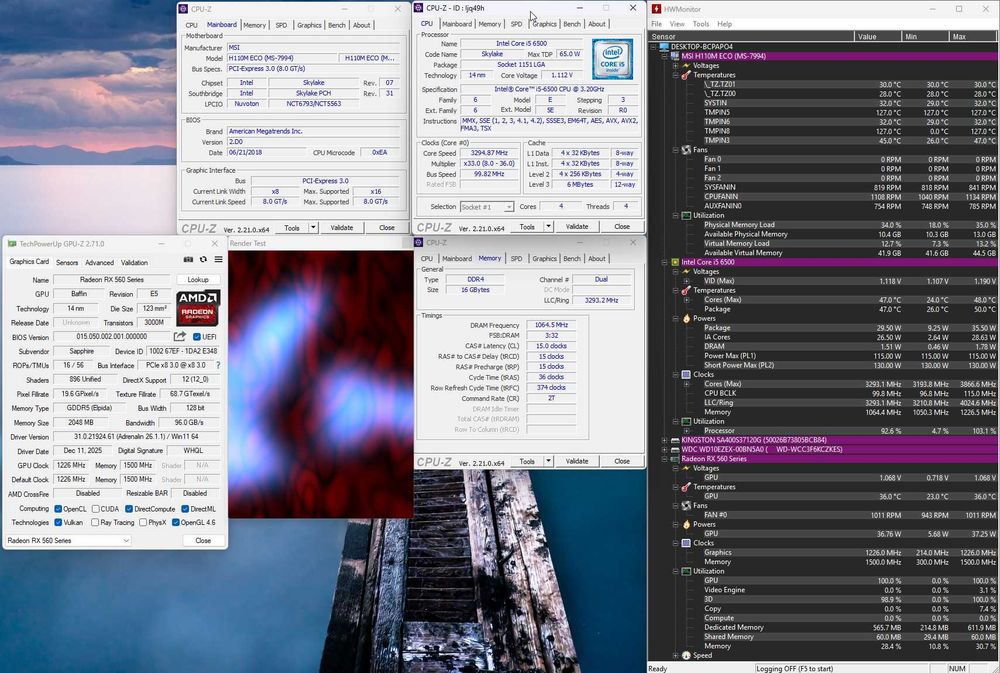Click the DESKTOP-BCPAPO4 computer icon

[x=665, y=47]
